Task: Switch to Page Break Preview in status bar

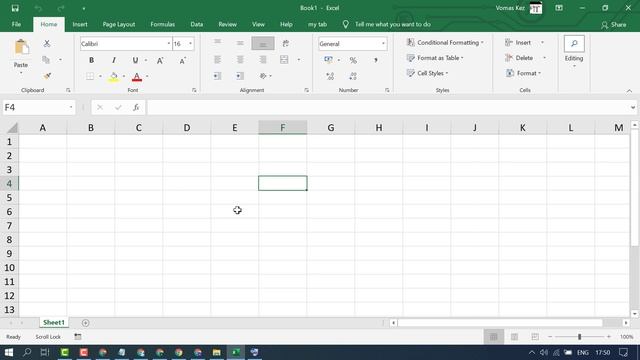Action: coord(535,337)
